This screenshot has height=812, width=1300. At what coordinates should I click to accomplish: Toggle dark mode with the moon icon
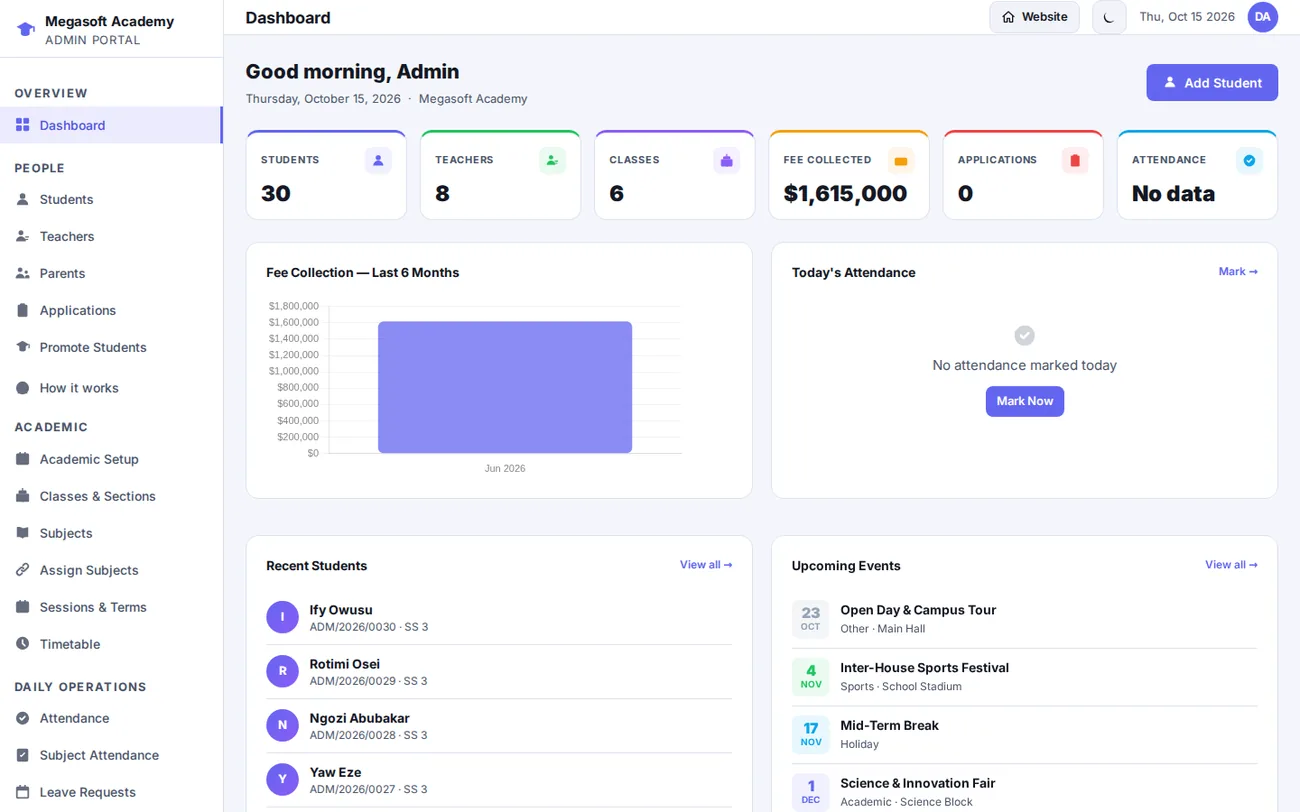pyautogui.click(x=1109, y=17)
